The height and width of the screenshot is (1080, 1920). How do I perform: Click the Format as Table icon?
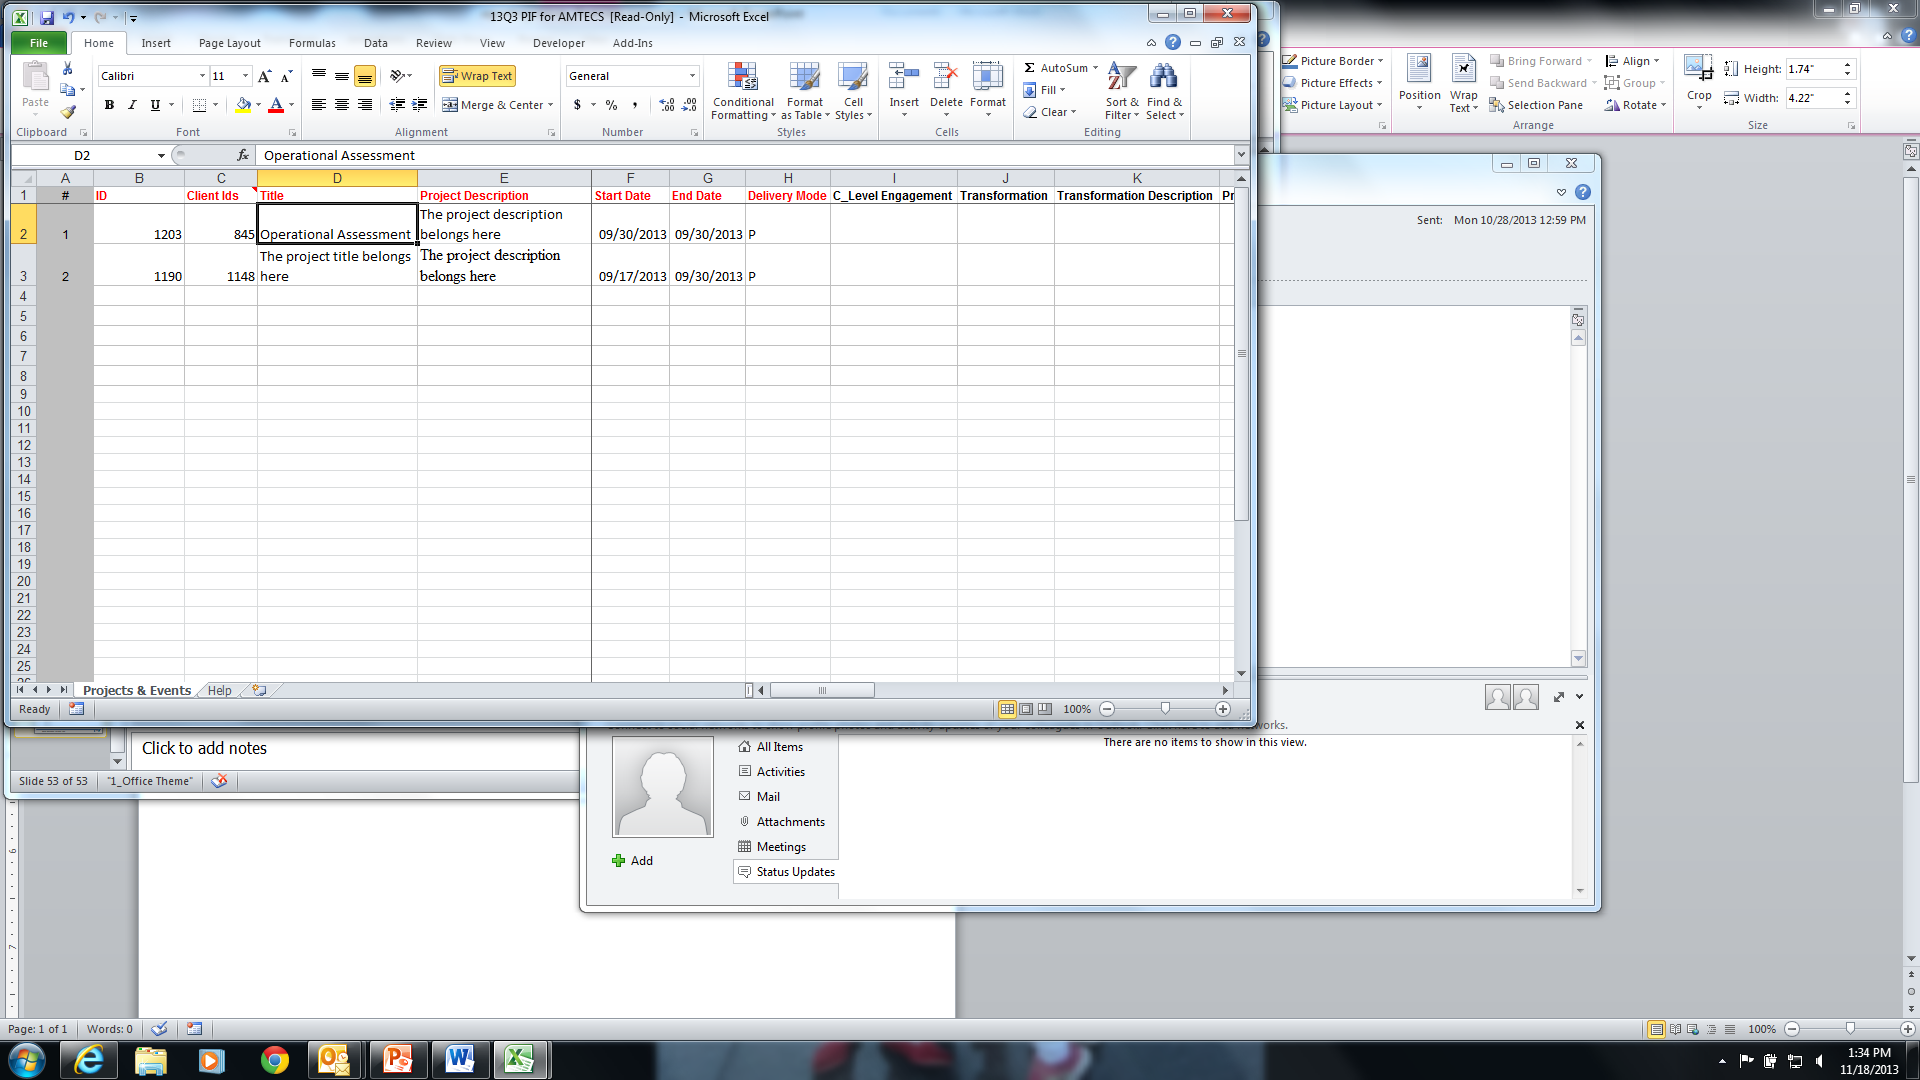point(804,77)
